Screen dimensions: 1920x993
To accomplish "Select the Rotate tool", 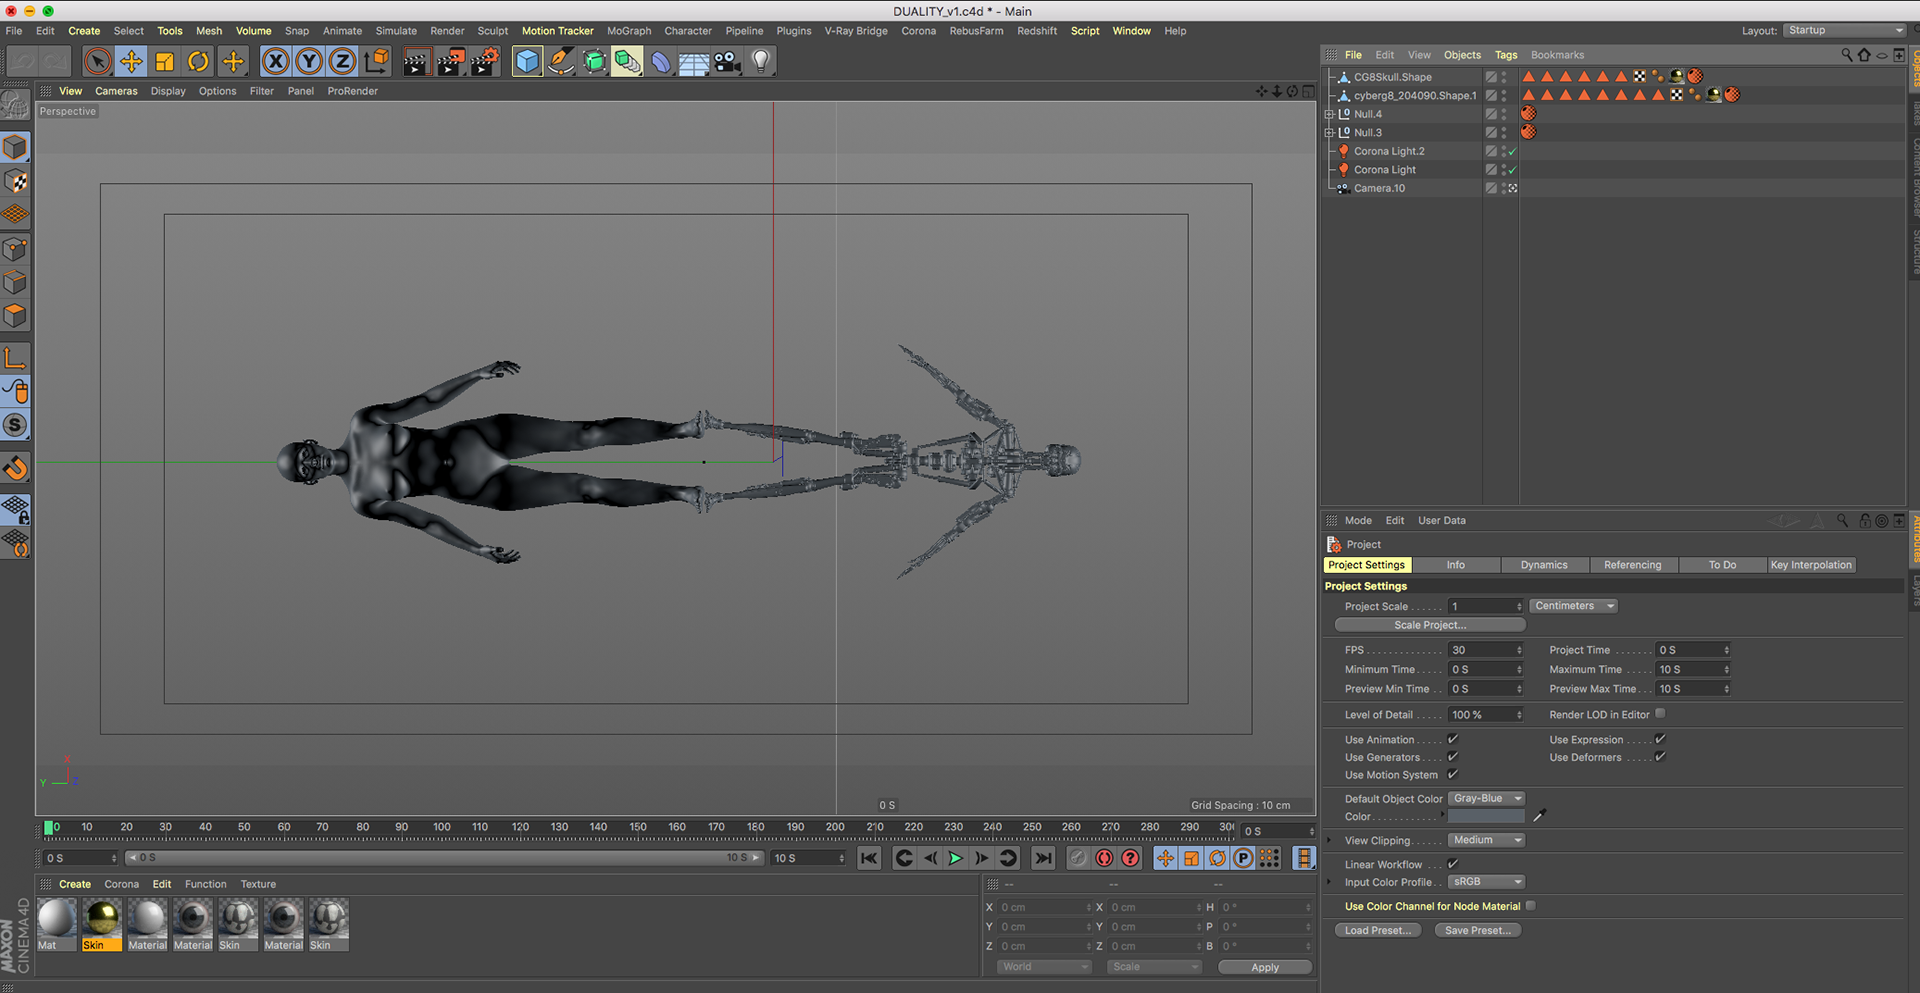I will point(198,62).
